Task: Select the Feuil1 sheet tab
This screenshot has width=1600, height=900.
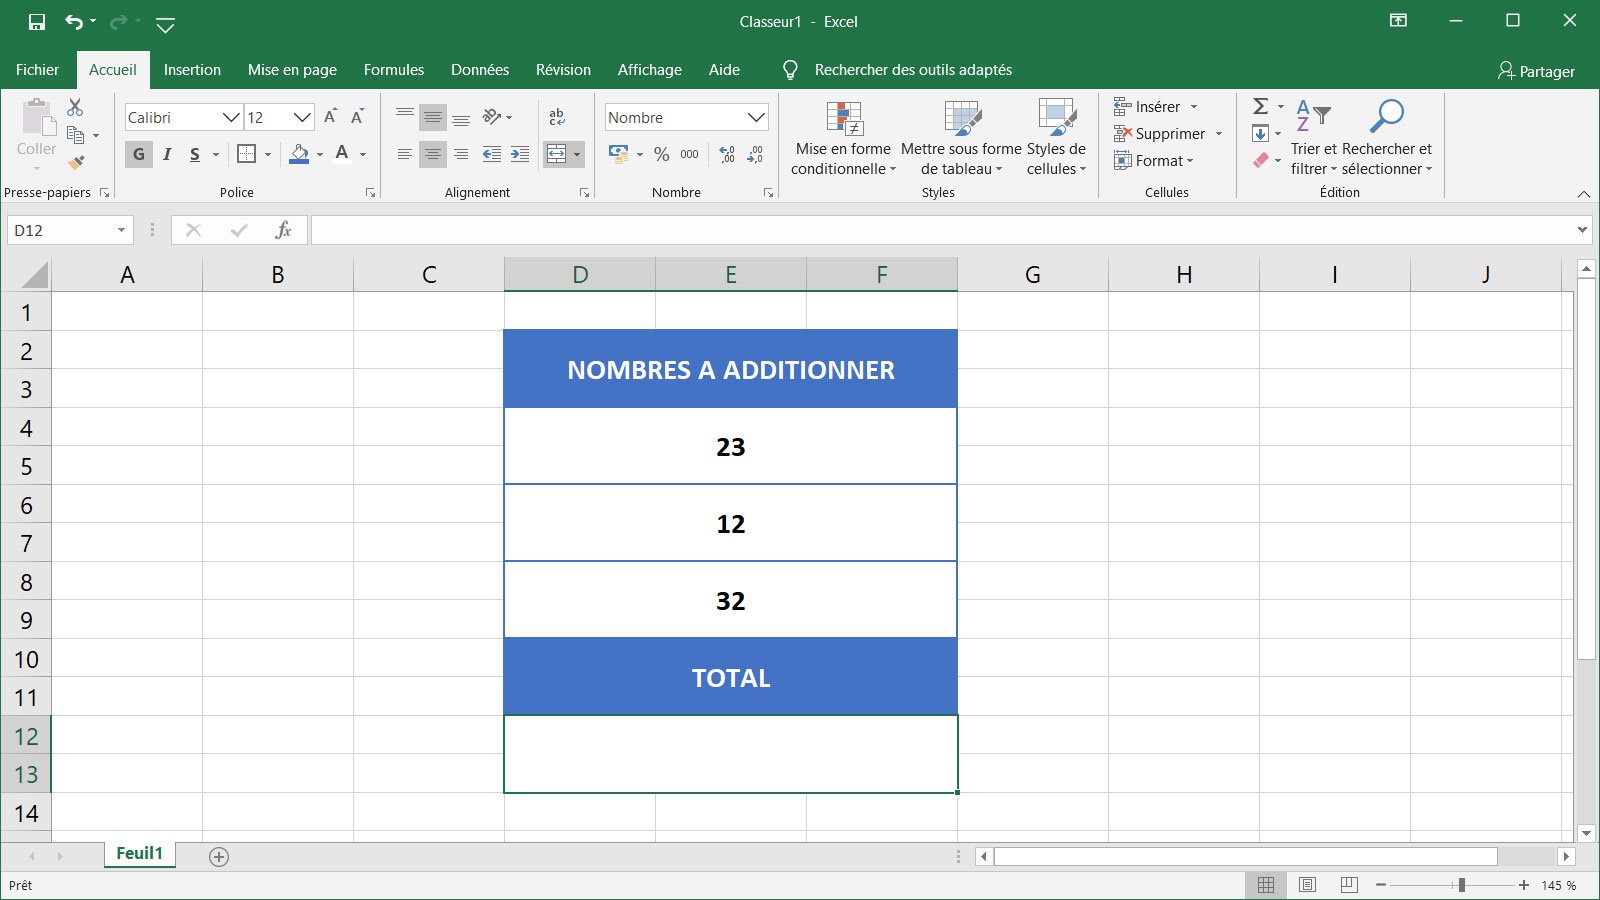Action: (139, 853)
